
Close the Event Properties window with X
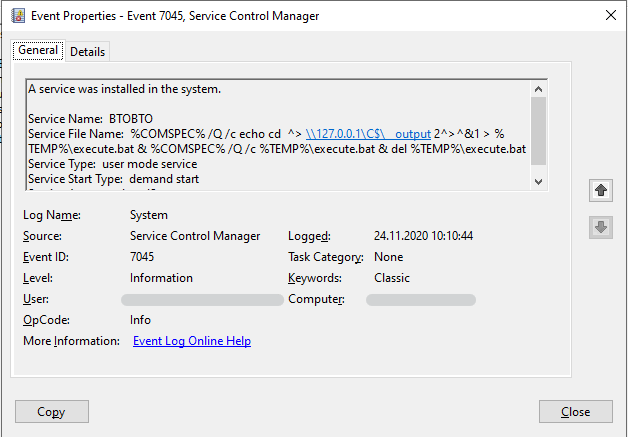tap(610, 15)
